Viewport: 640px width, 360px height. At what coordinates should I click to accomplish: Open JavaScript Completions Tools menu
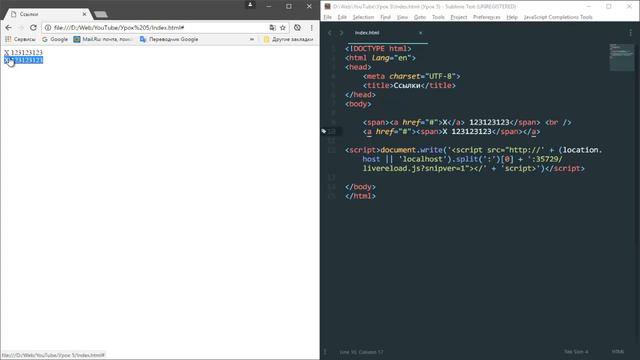click(558, 17)
